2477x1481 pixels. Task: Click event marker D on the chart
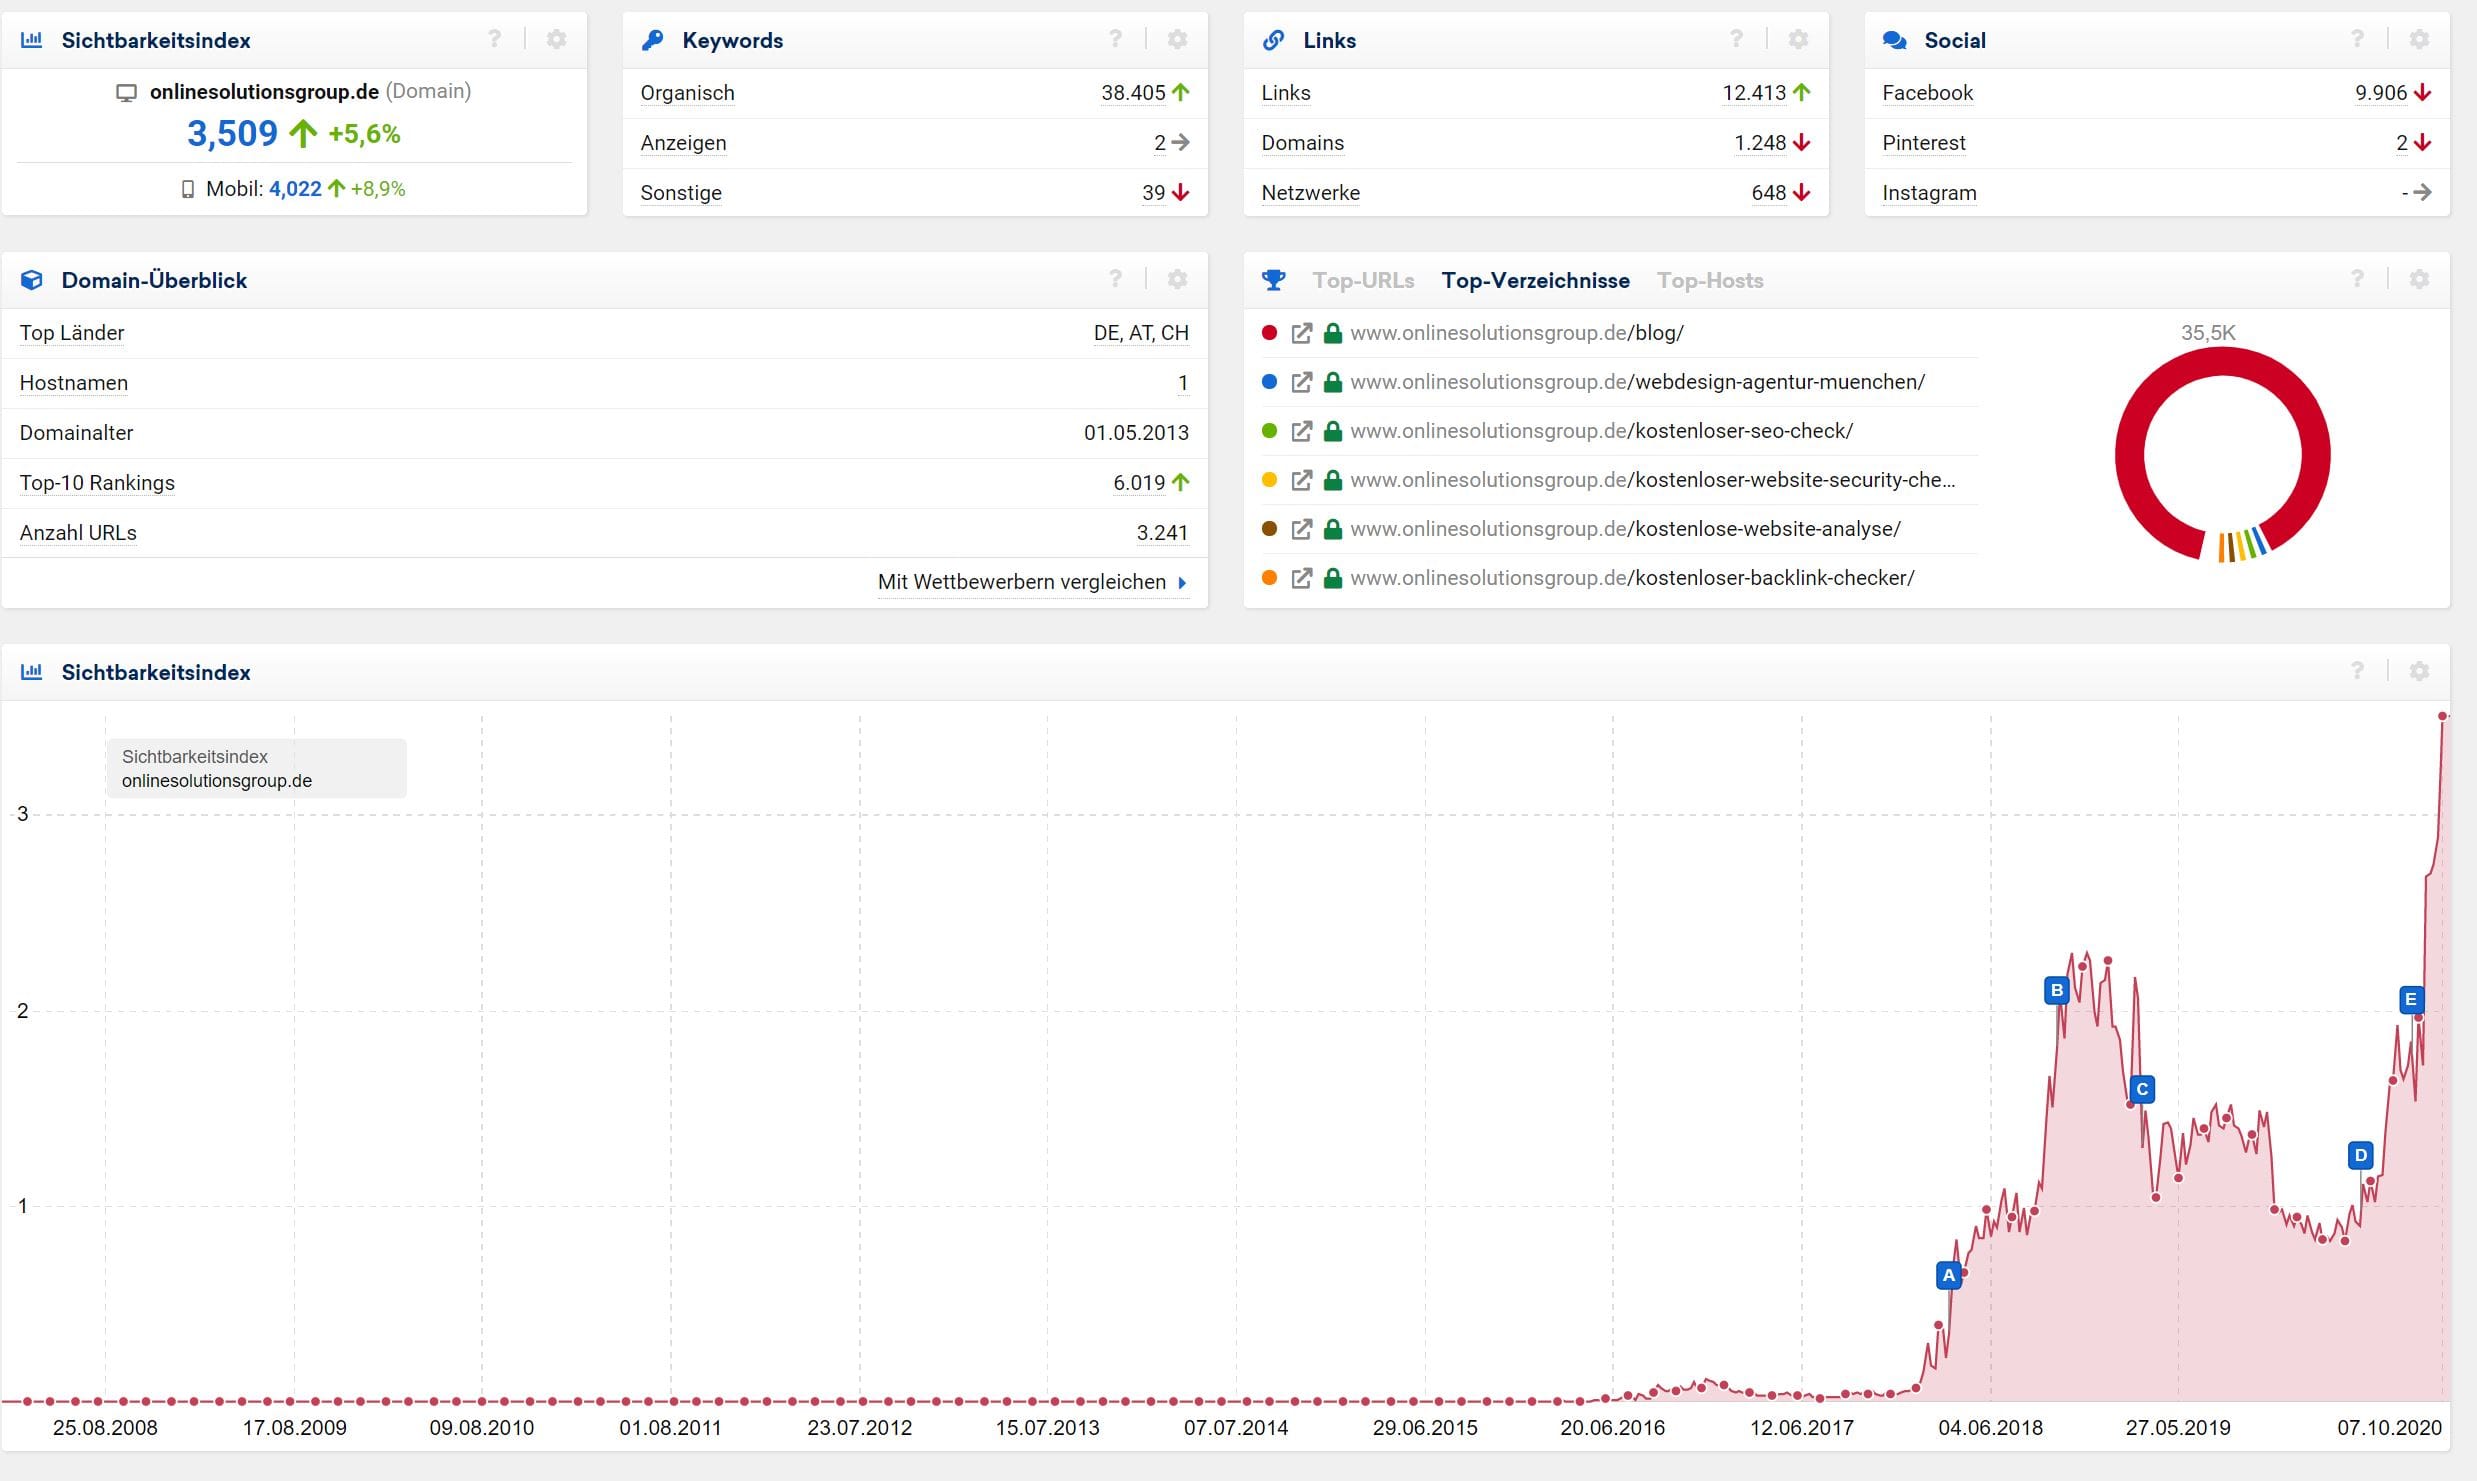(2360, 1156)
